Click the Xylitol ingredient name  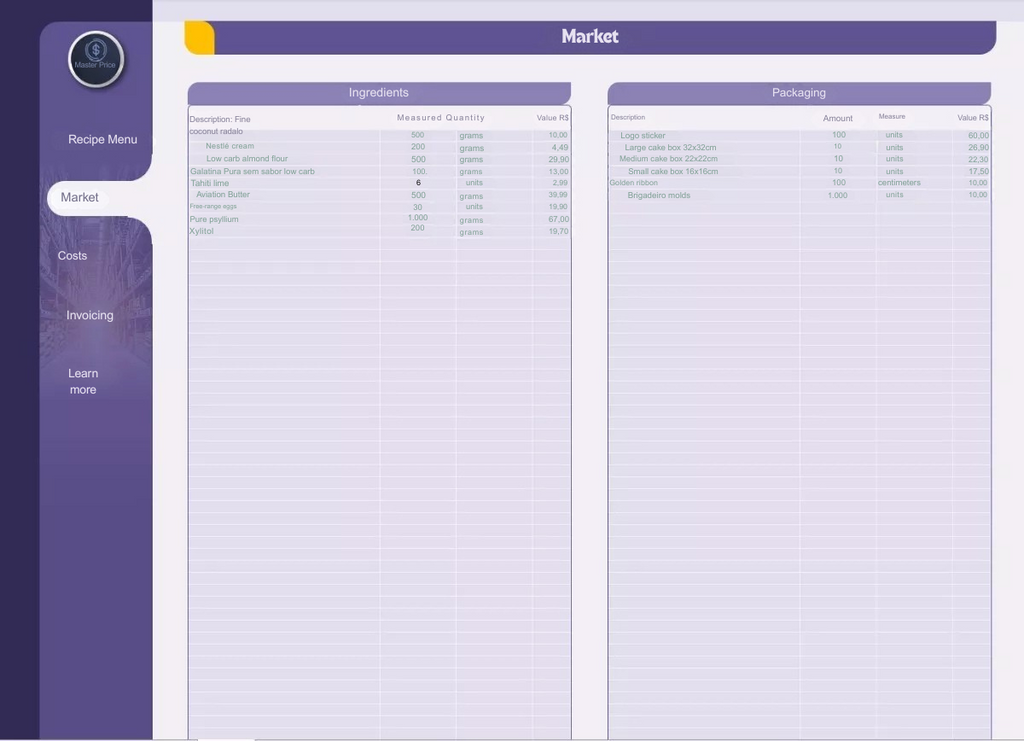point(202,231)
